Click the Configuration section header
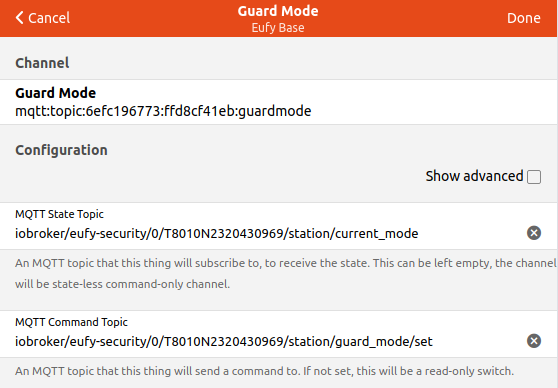The image size is (558, 388). coord(61,150)
